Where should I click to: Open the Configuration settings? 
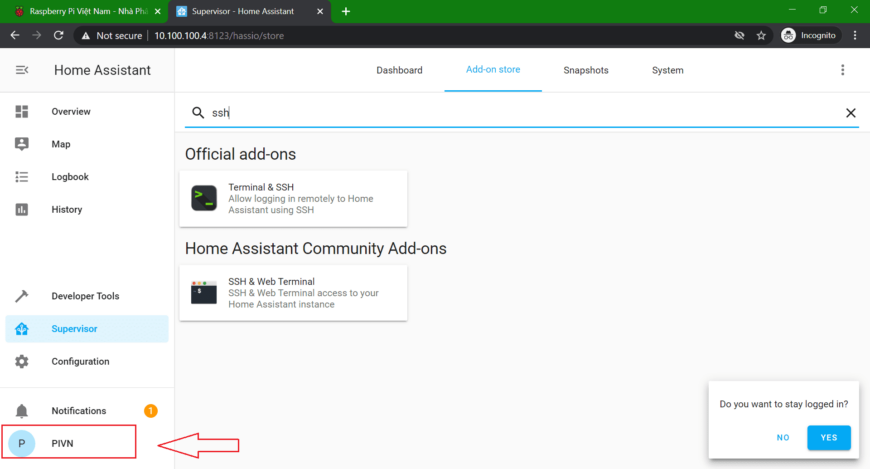(80, 361)
